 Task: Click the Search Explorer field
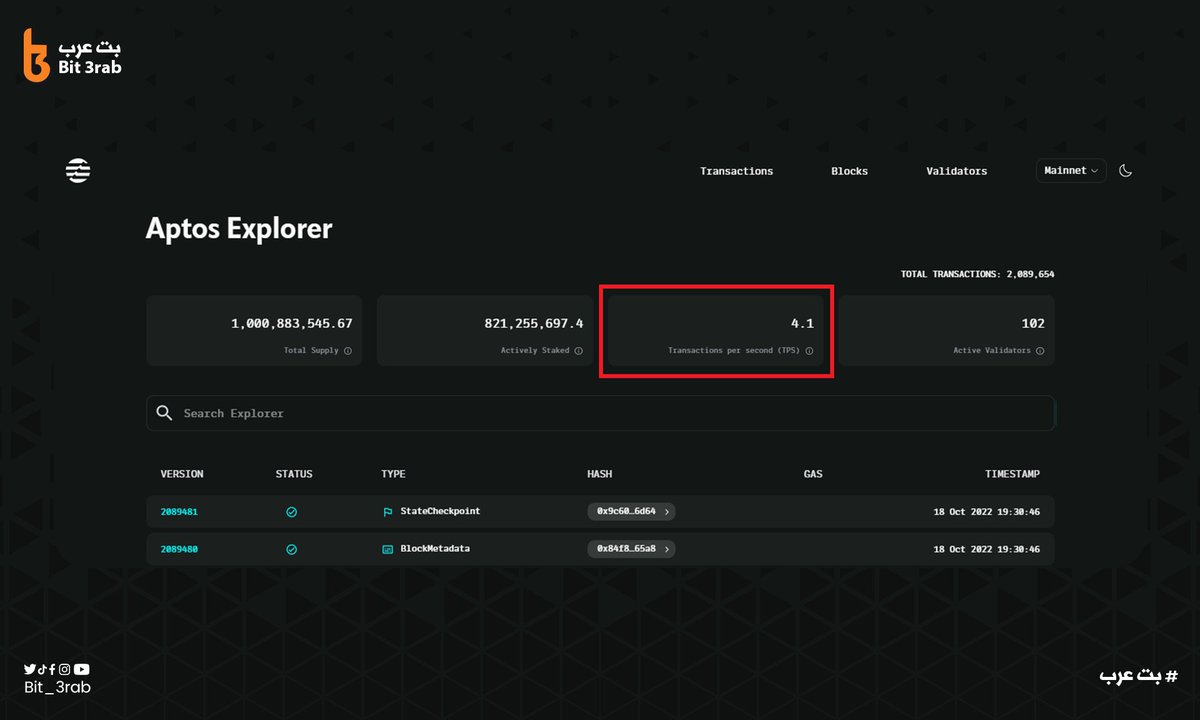[x=600, y=413]
